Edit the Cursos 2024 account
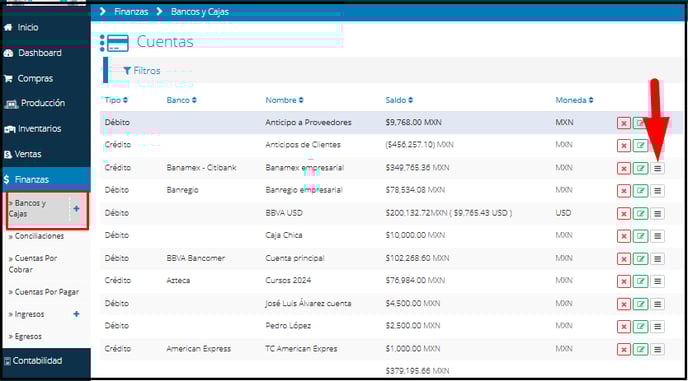The image size is (688, 381). click(x=640, y=281)
